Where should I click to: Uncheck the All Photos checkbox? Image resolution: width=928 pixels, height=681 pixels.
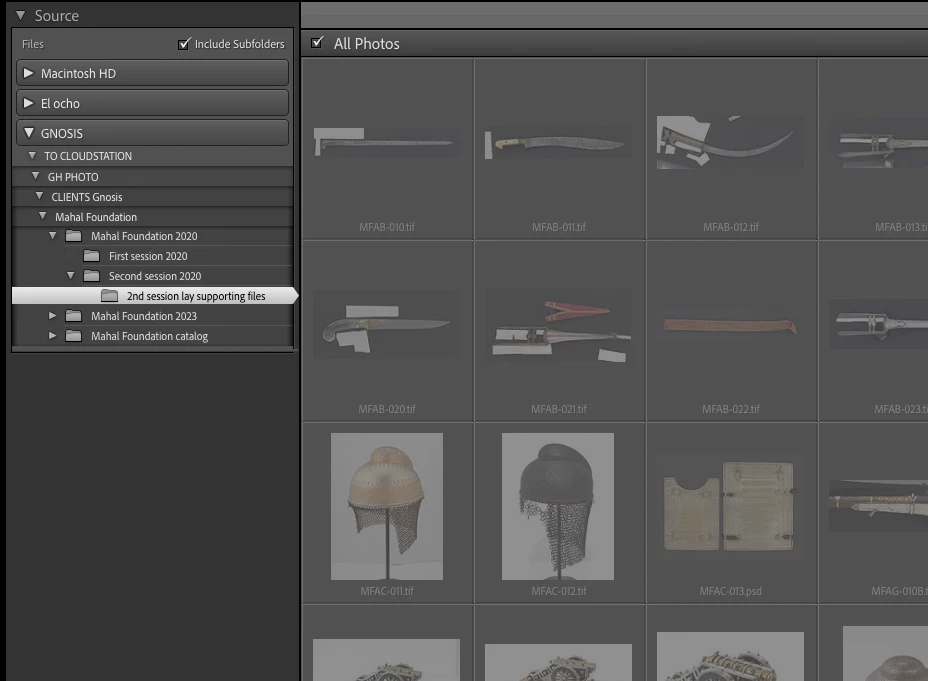(317, 43)
